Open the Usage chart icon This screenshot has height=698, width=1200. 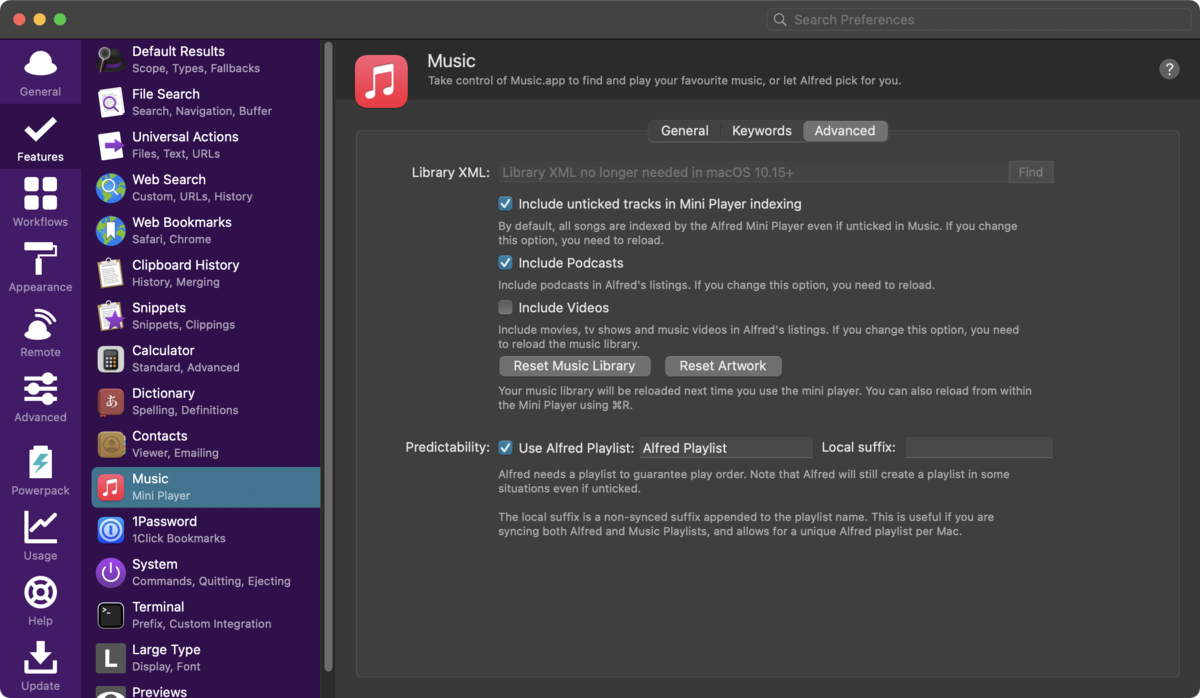[x=40, y=527]
